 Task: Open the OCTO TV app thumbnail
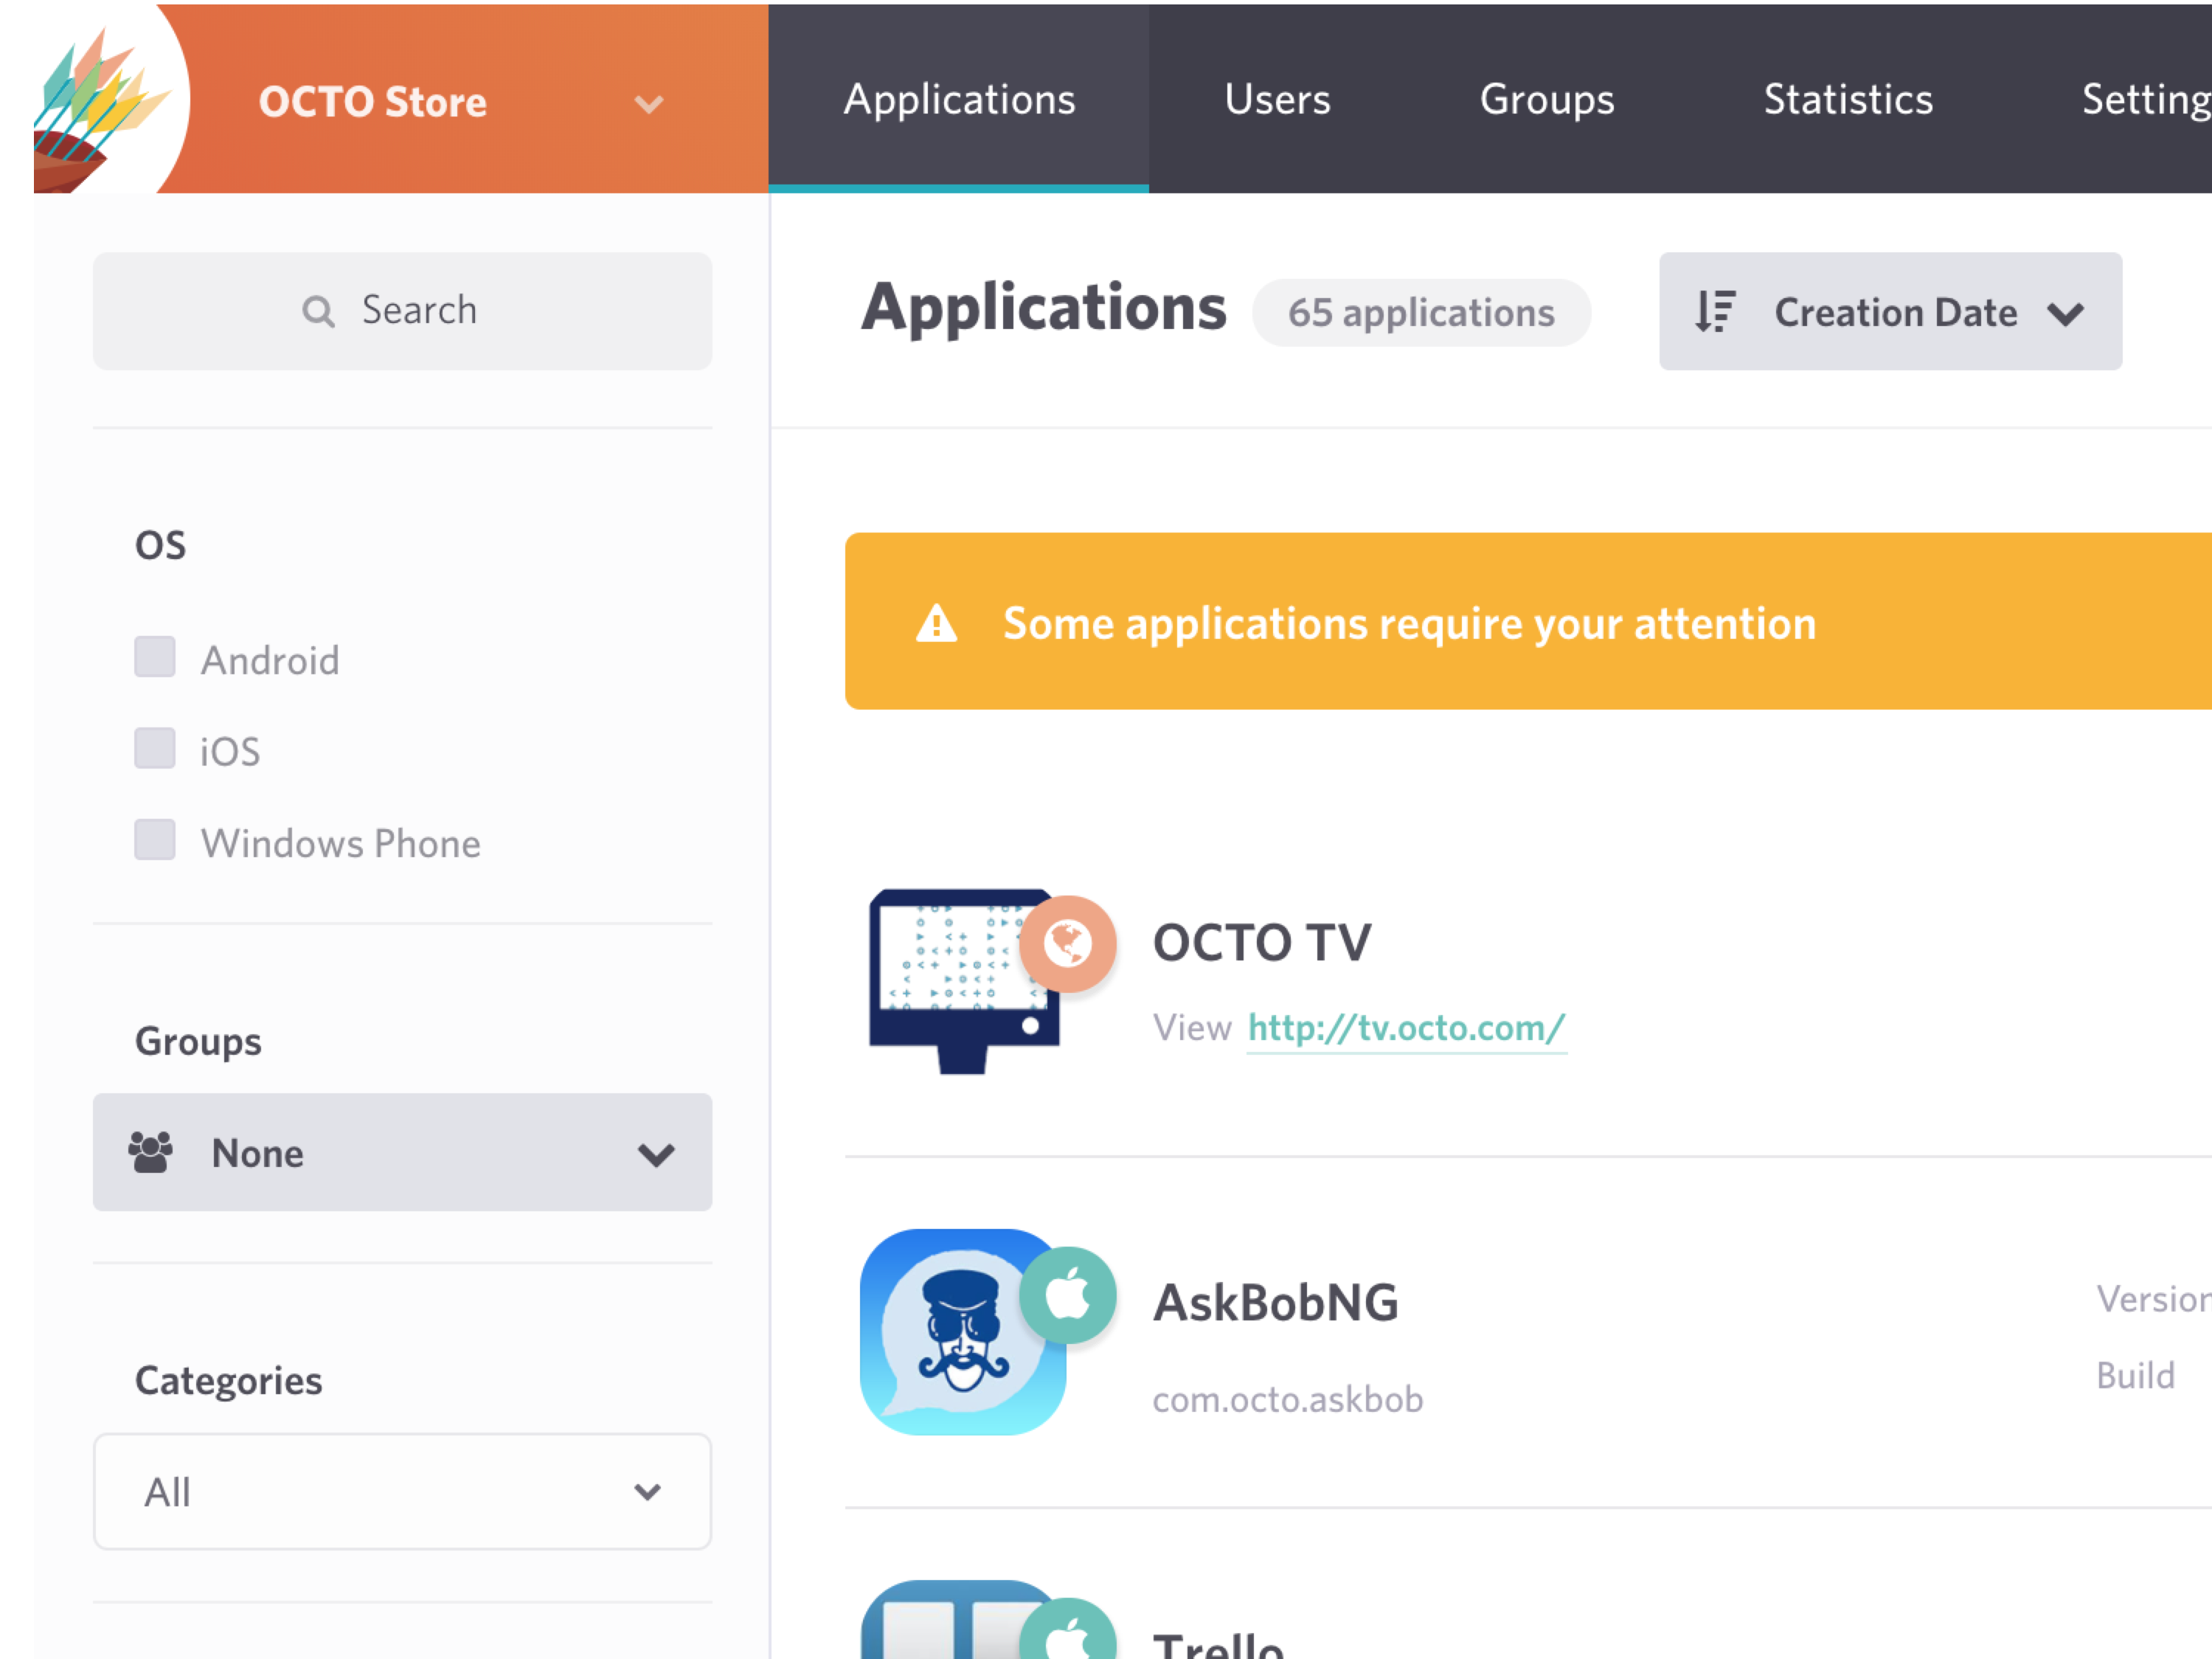click(x=964, y=982)
